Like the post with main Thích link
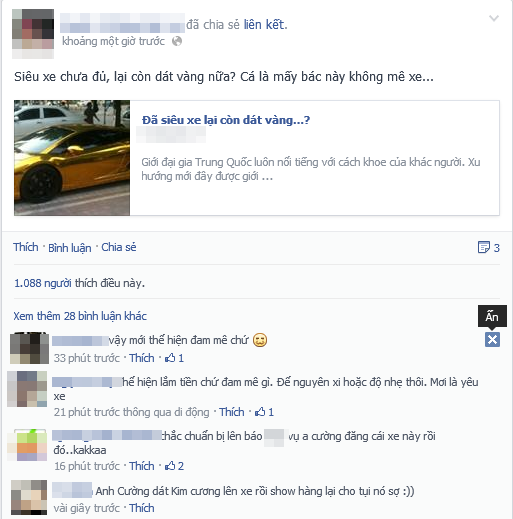Image resolution: width=513 pixels, height=519 pixels. pos(26,247)
